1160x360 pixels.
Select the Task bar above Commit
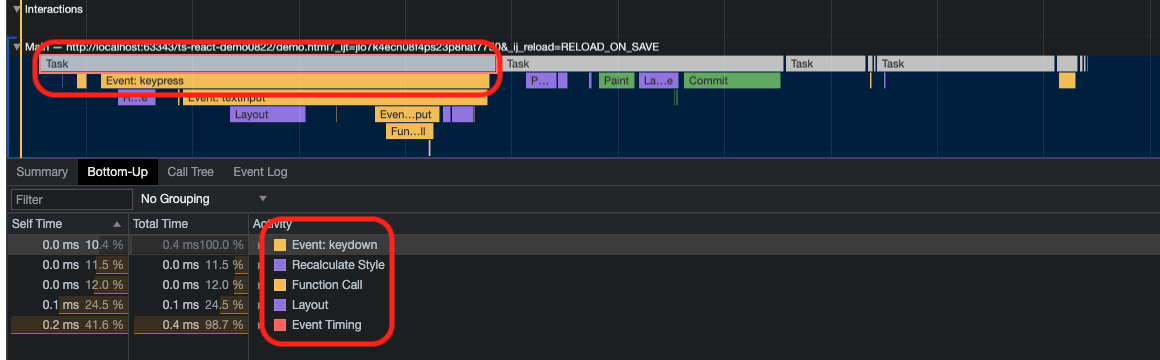pyautogui.click(x=642, y=64)
